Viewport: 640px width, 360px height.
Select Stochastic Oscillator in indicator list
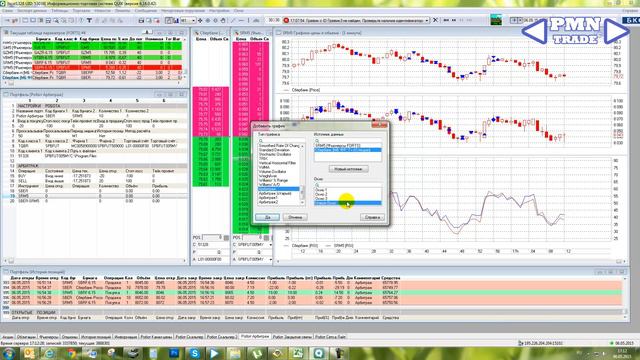point(275,154)
